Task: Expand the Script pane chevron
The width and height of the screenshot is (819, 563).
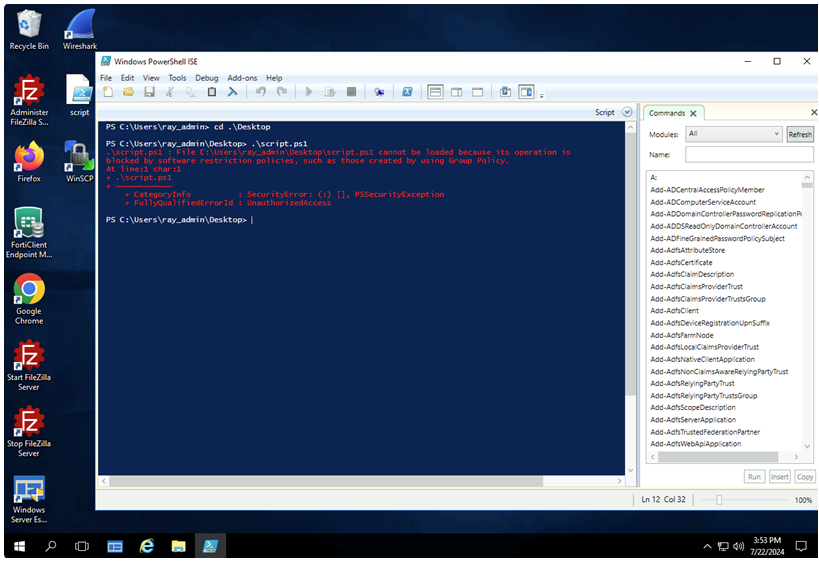Action: (x=627, y=113)
